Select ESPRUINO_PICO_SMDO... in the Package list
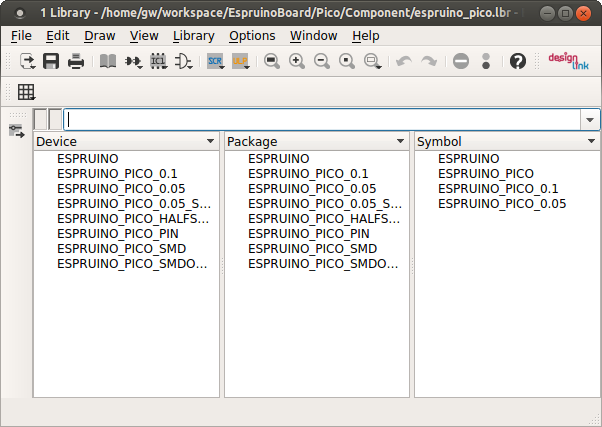Viewport: 602px width, 427px height. coord(323,263)
